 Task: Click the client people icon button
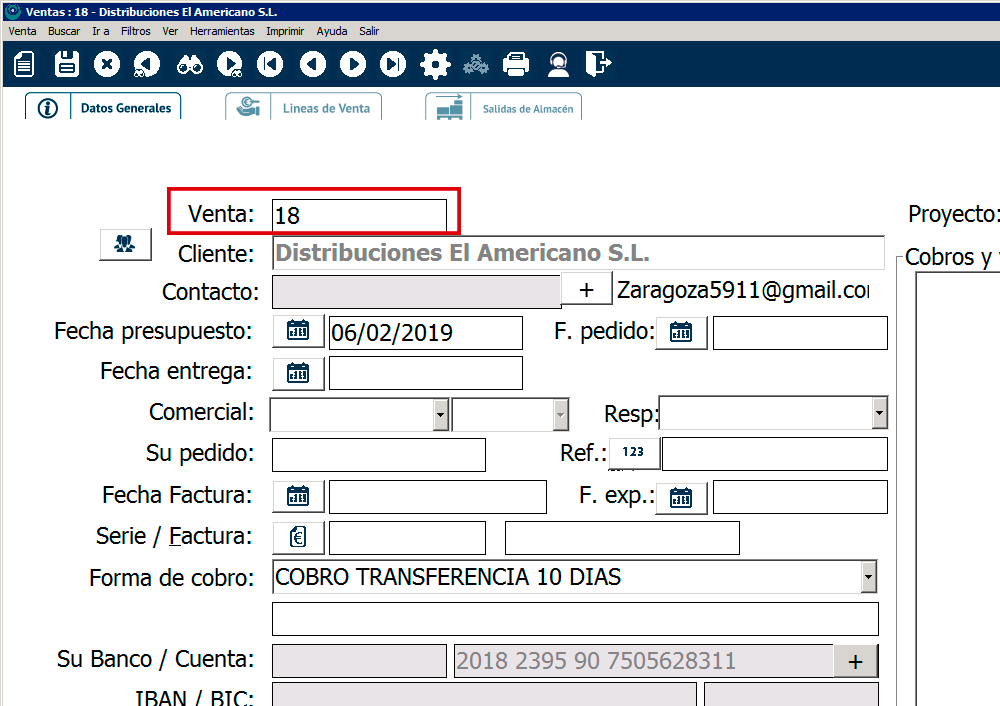click(125, 243)
